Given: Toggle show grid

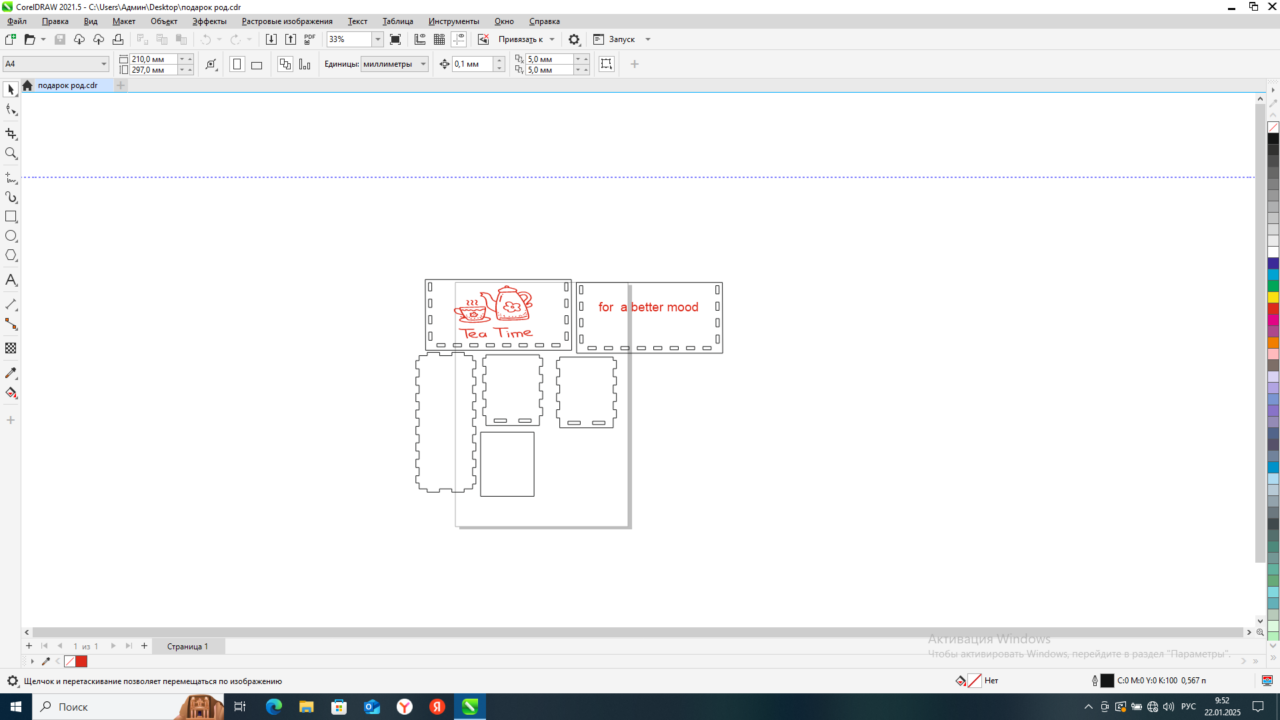Looking at the screenshot, I should [439, 39].
